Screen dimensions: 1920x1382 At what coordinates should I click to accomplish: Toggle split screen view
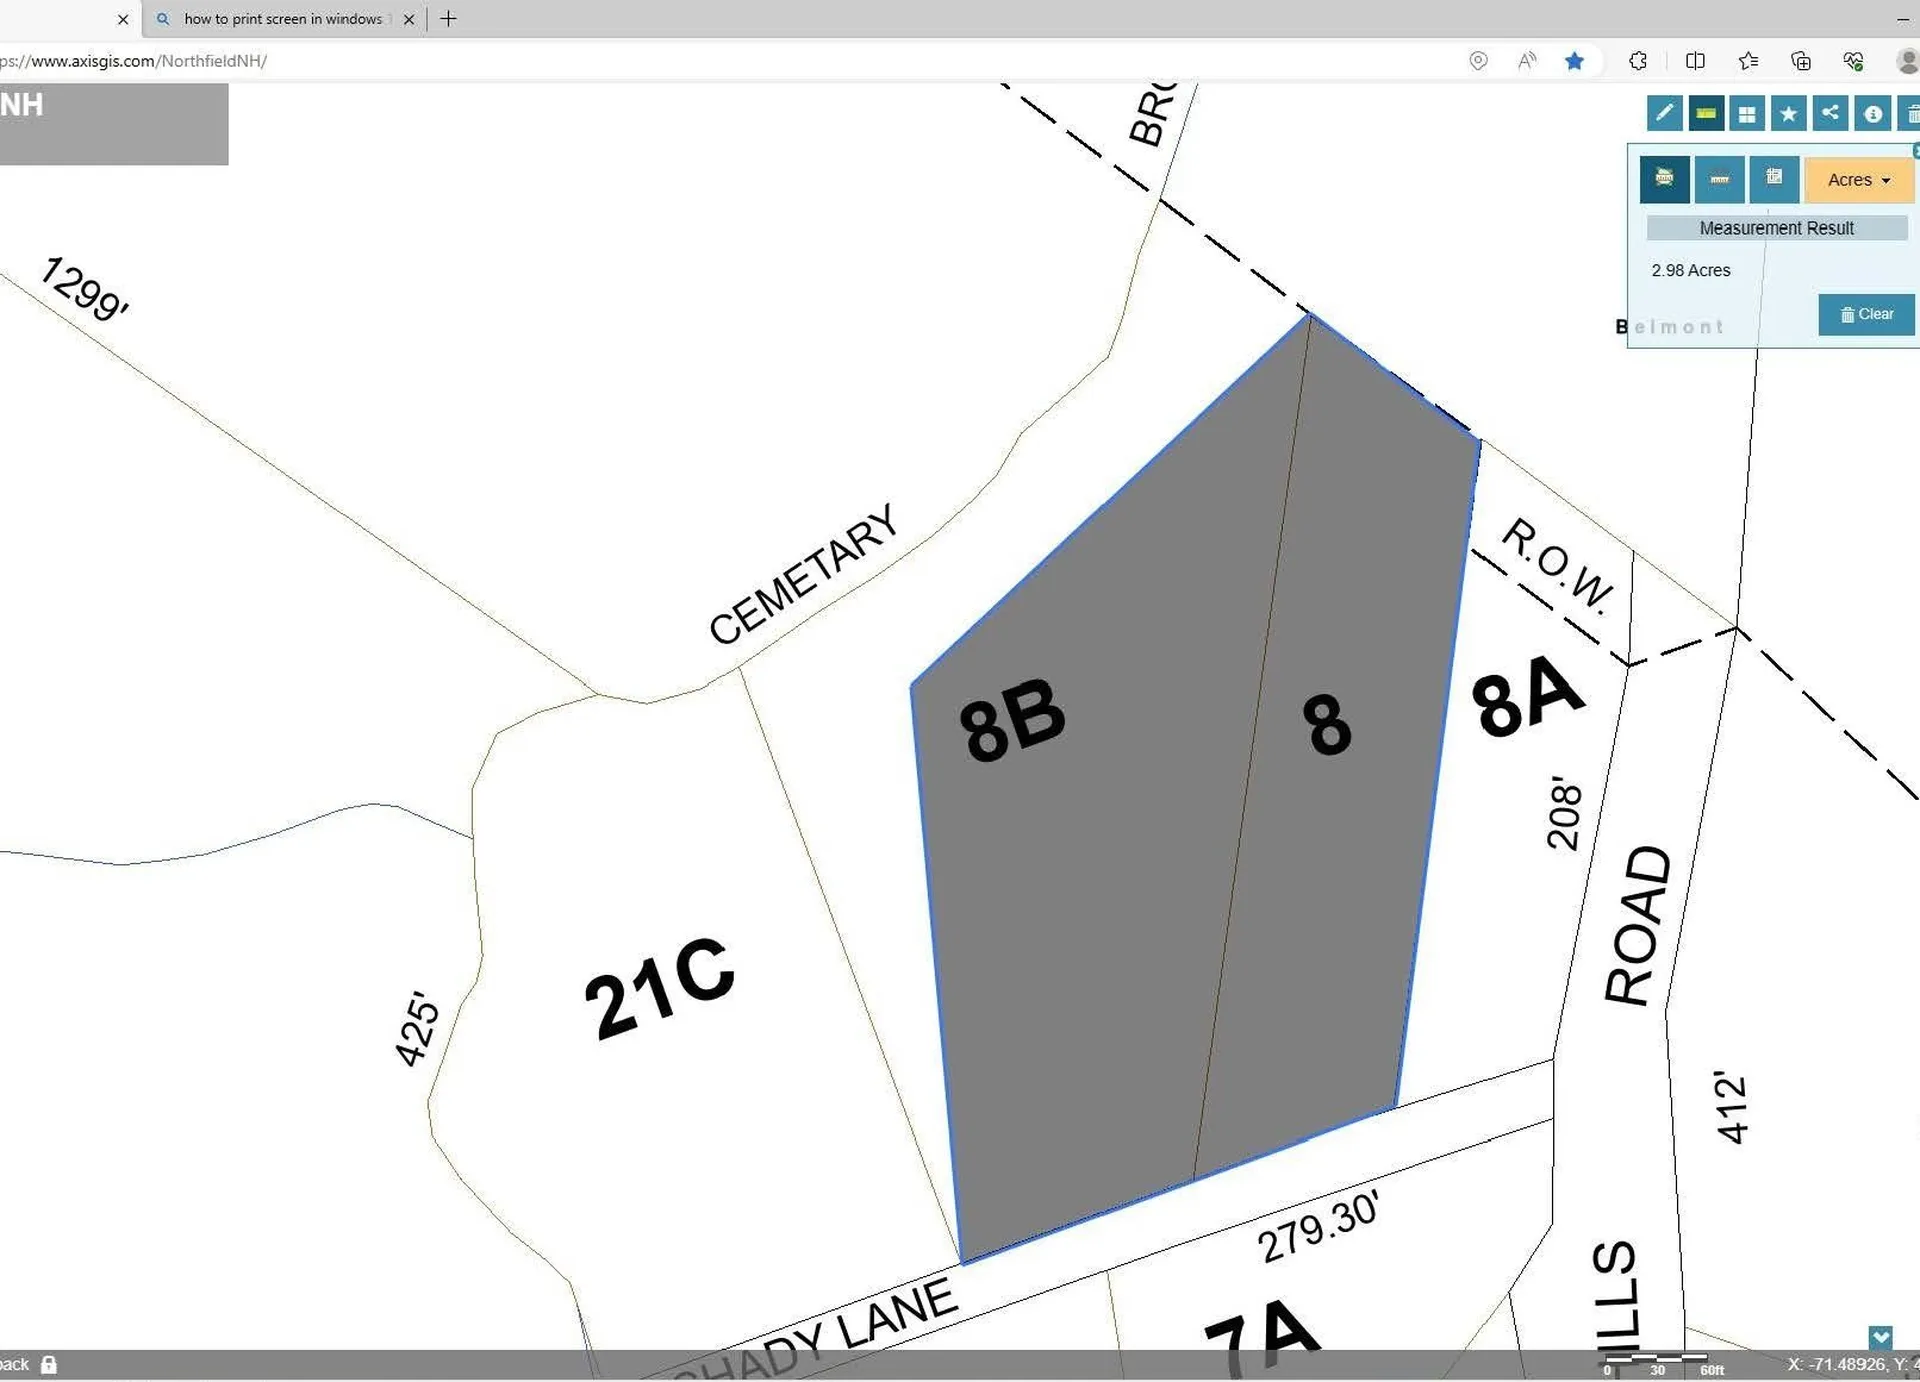tap(1695, 61)
